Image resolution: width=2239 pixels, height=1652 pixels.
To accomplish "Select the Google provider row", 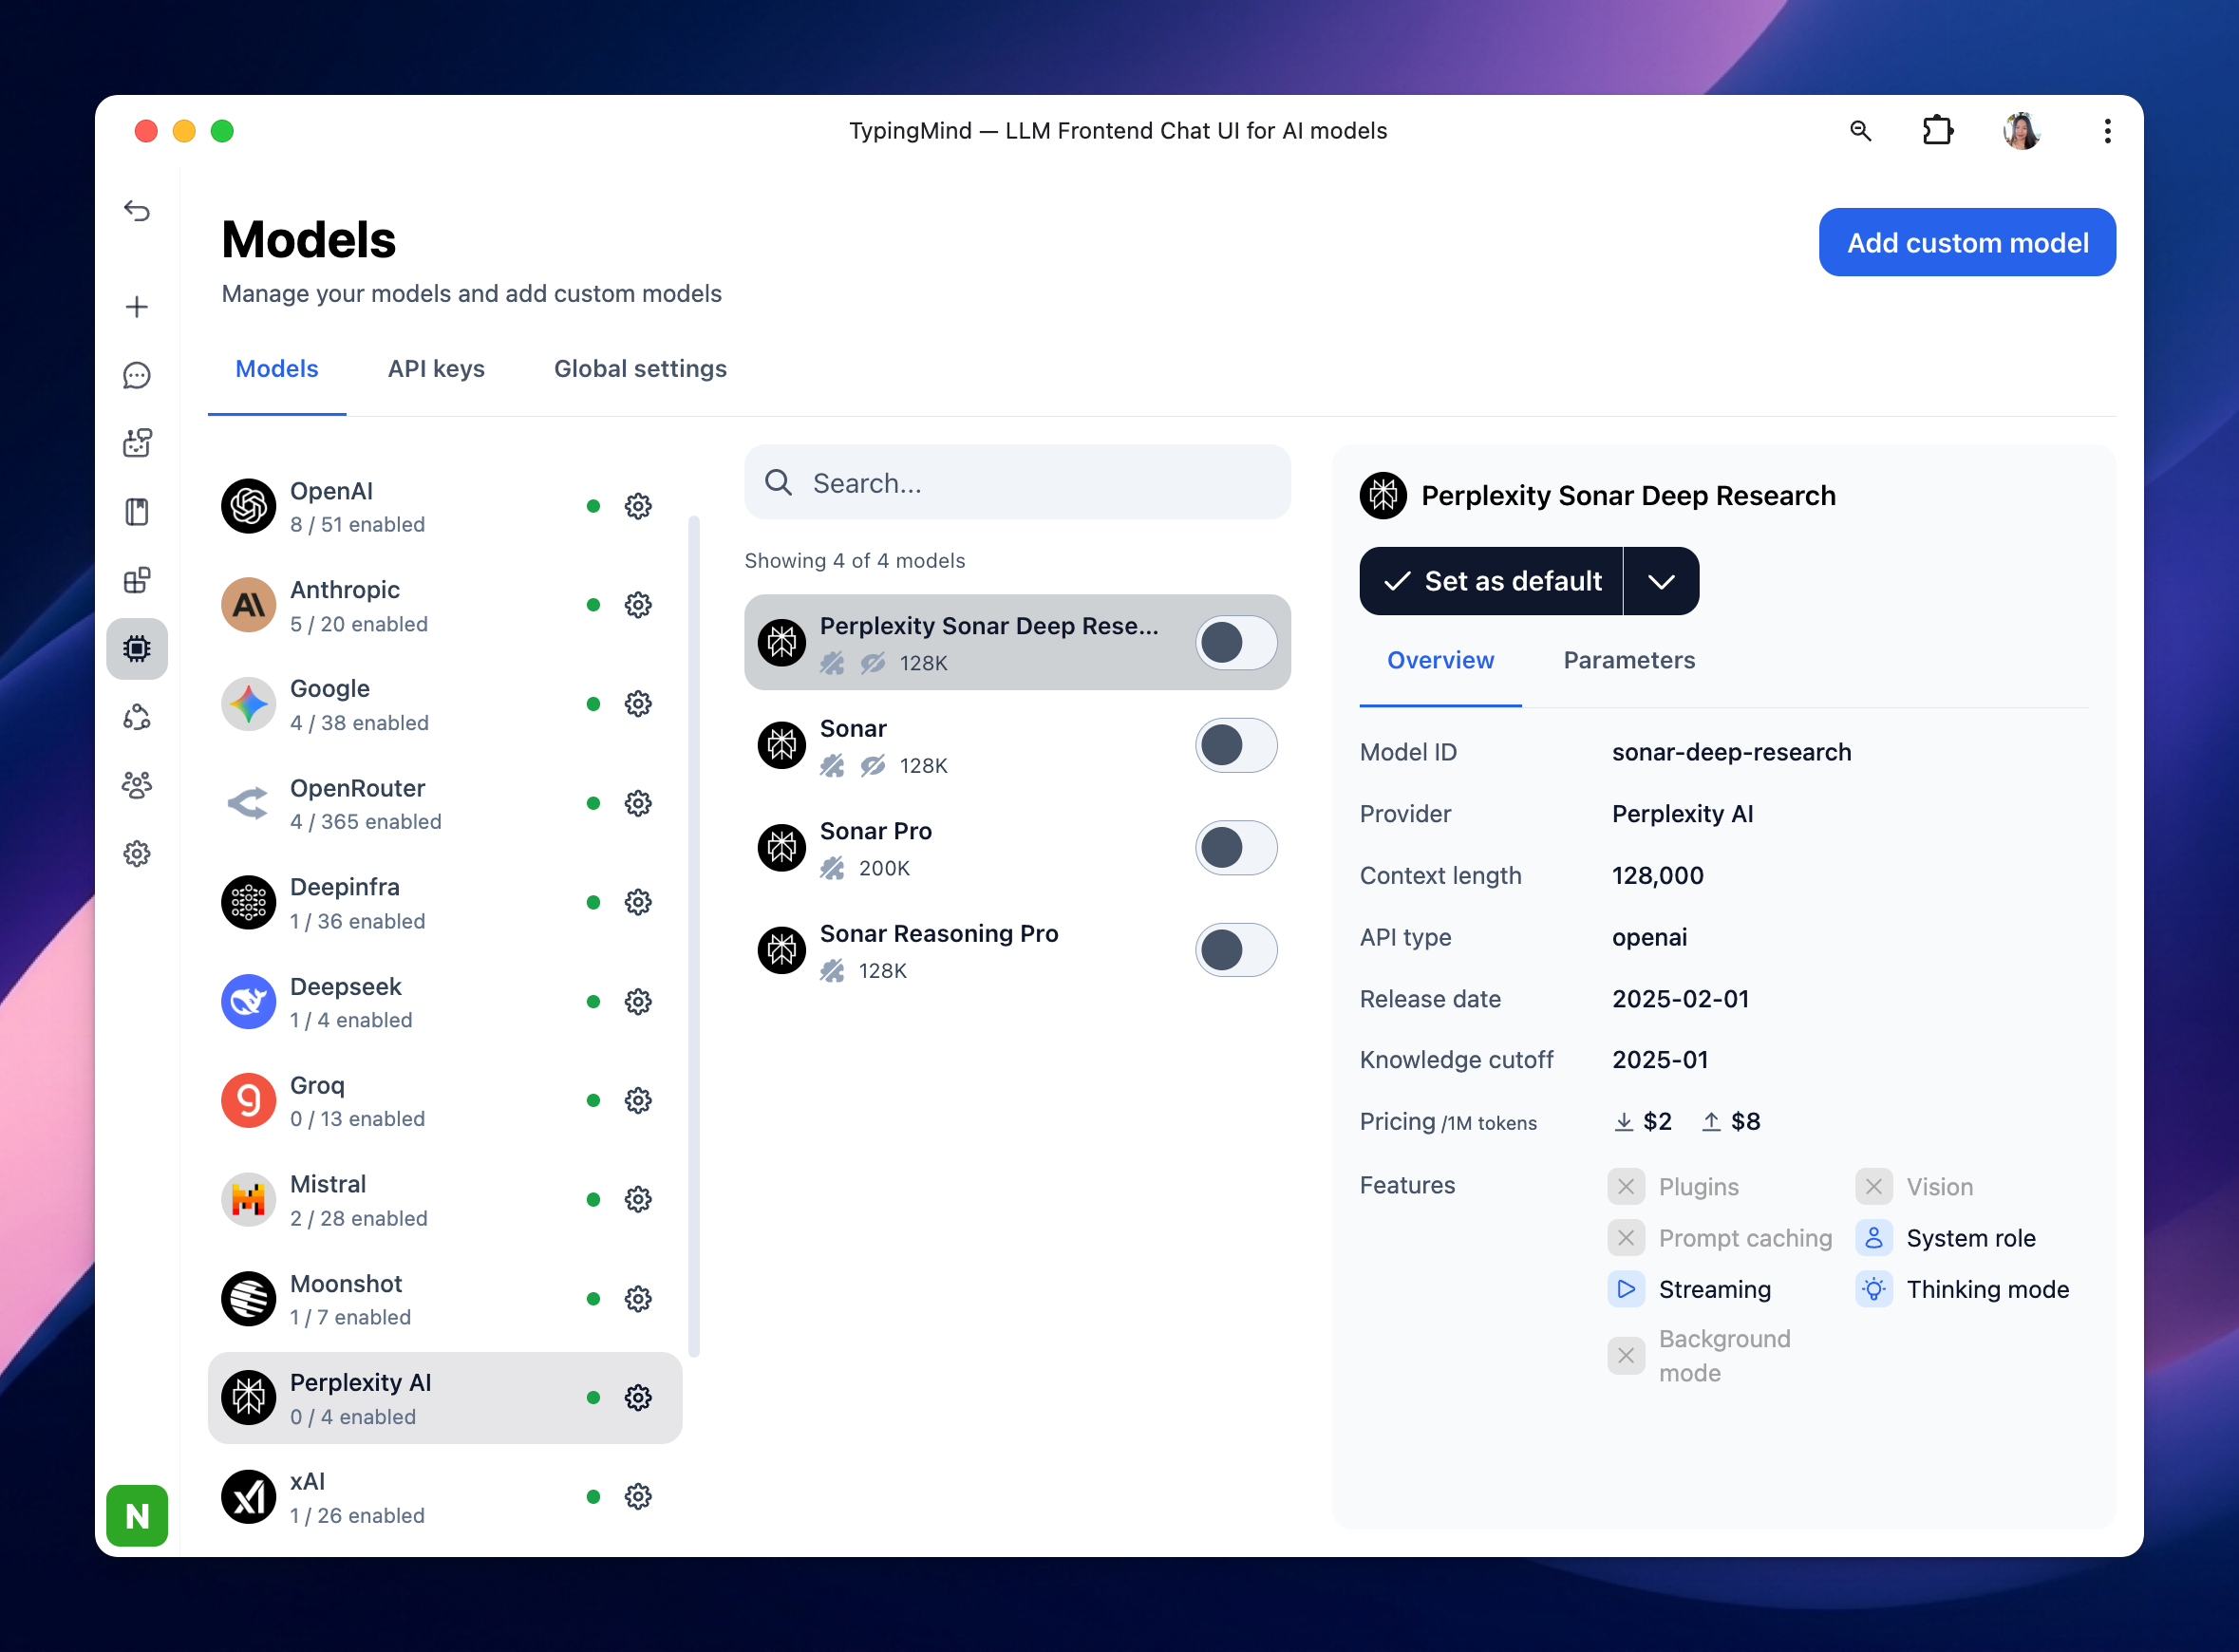I will [445, 705].
